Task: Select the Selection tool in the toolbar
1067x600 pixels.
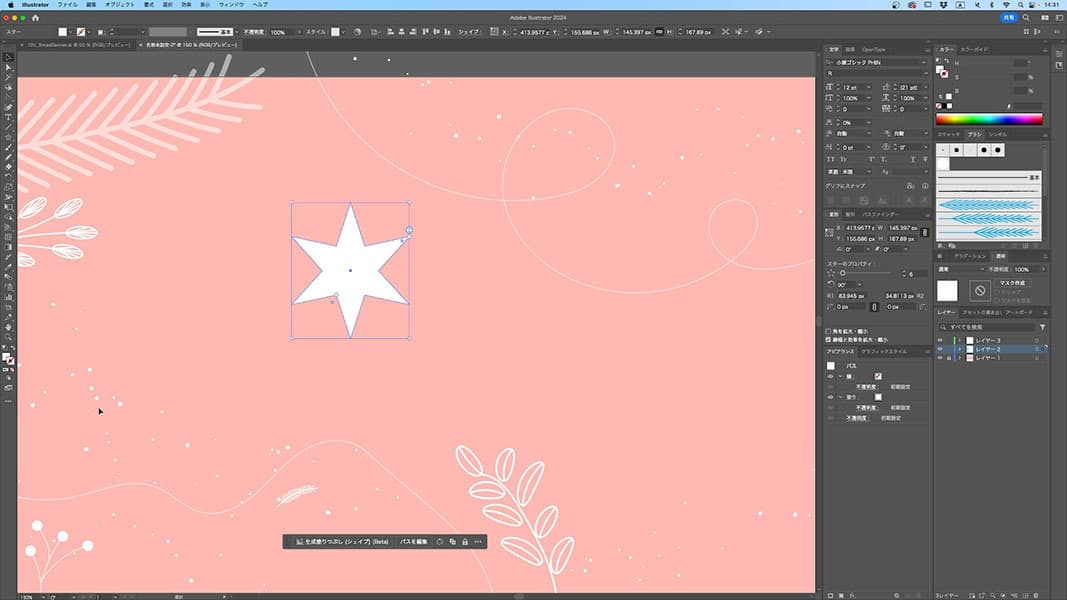Action: coord(8,57)
